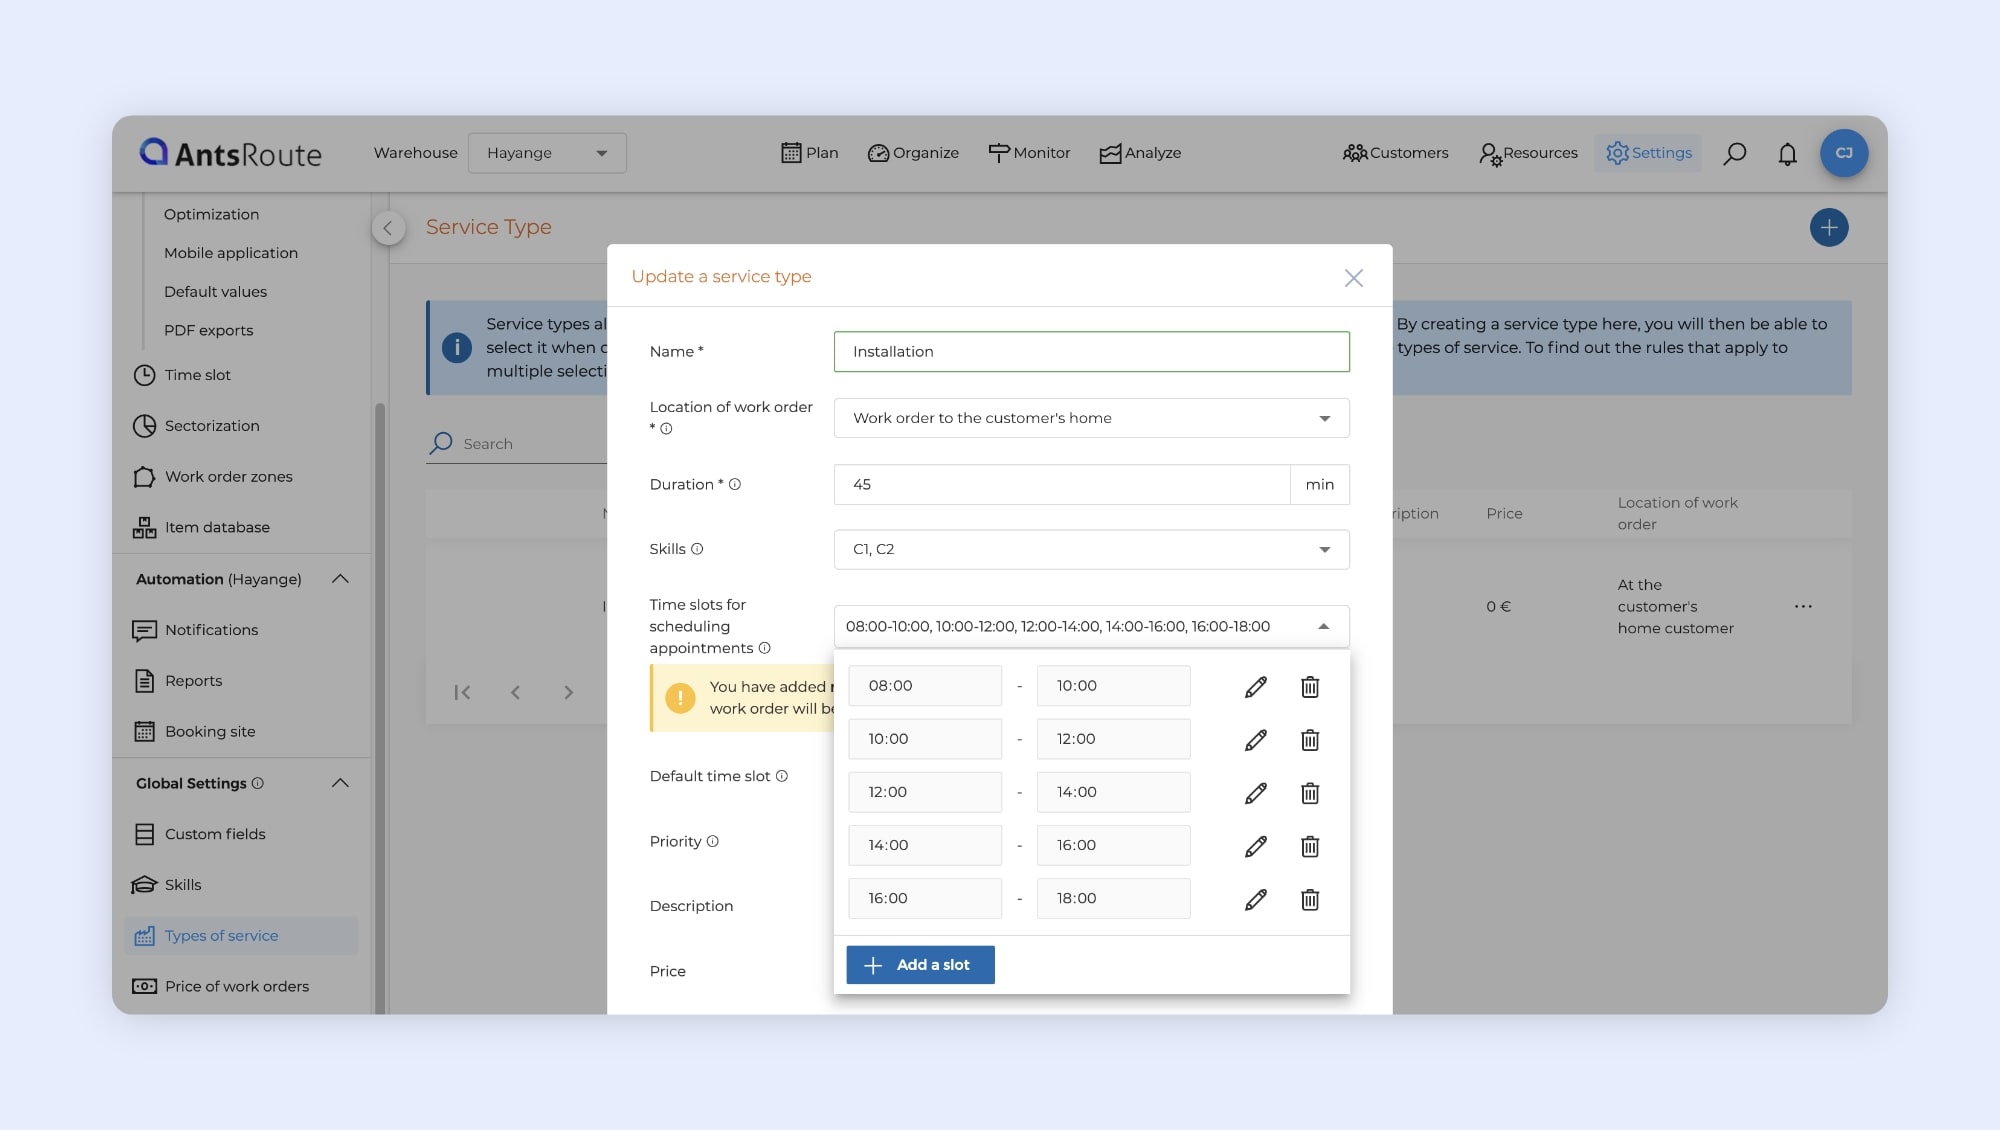Collapse the Global Settings section

pyautogui.click(x=340, y=783)
